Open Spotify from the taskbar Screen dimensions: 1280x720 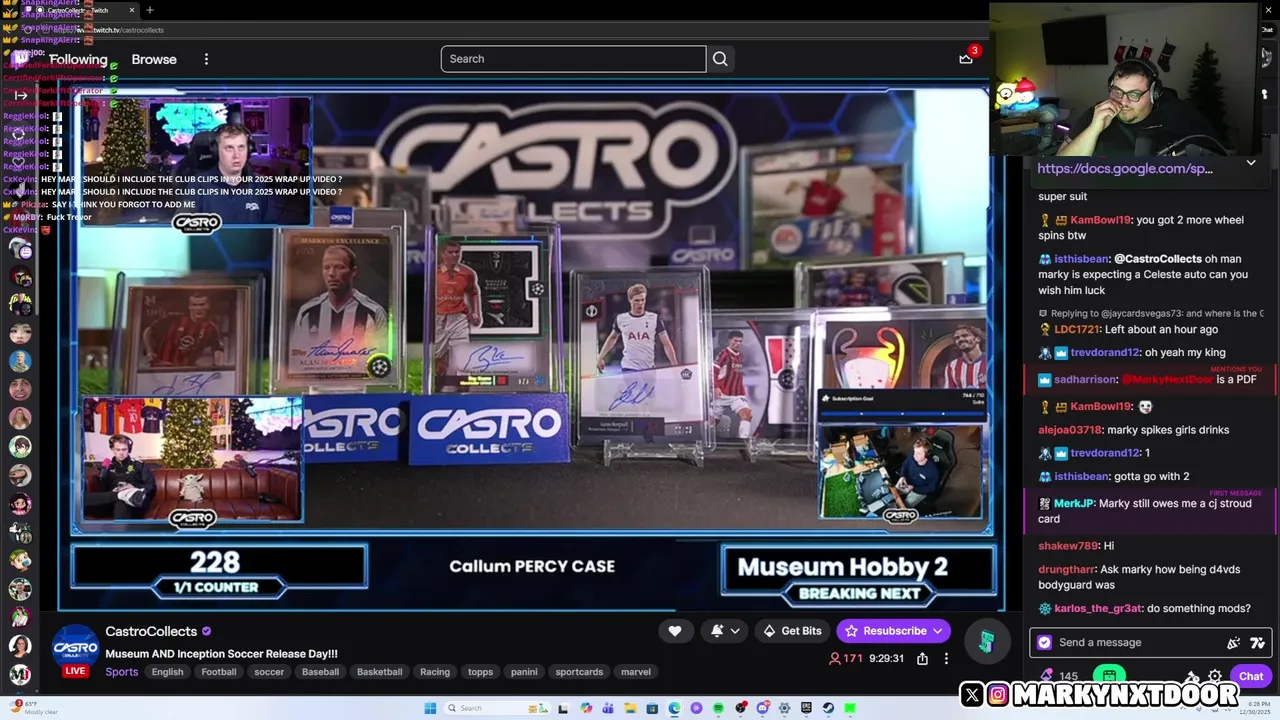tap(718, 708)
